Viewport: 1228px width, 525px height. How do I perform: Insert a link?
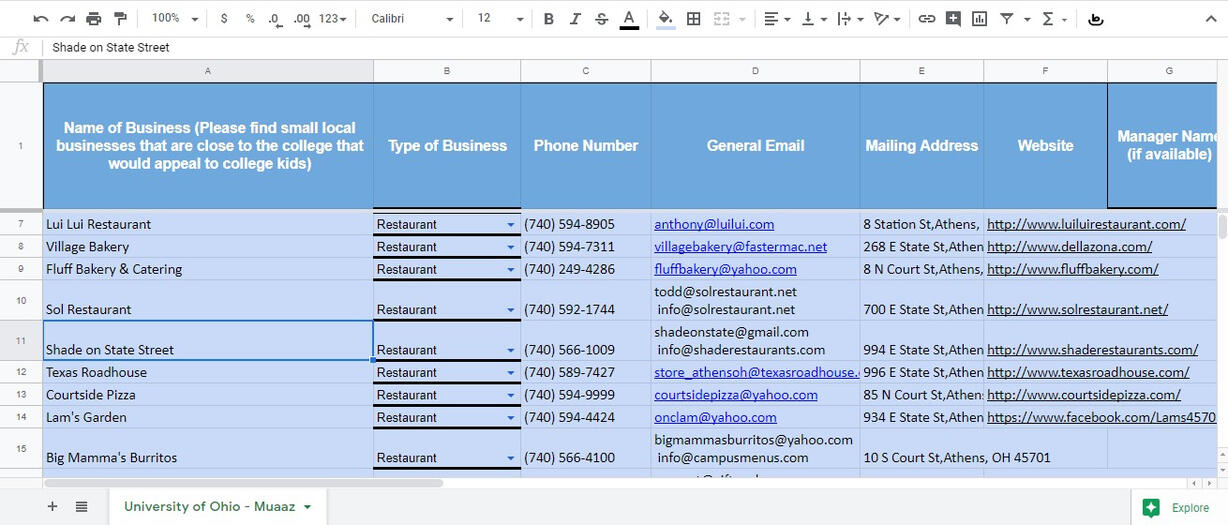927,18
